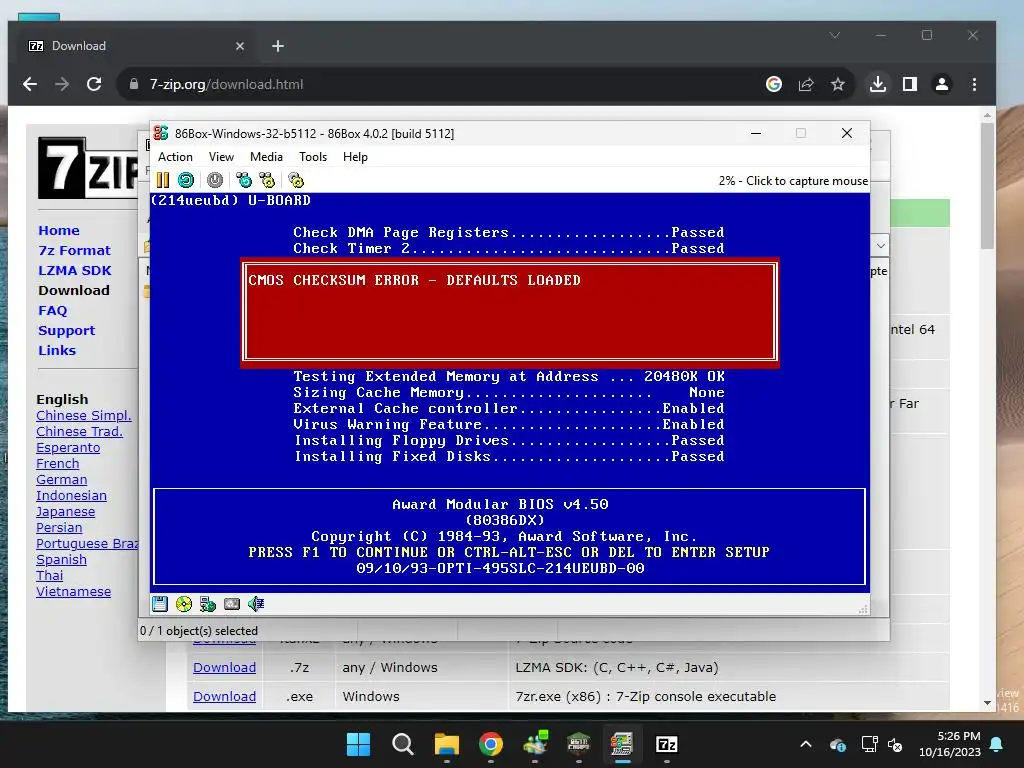Open File Explorer from taskbar
The height and width of the screenshot is (768, 1024).
tap(447, 744)
